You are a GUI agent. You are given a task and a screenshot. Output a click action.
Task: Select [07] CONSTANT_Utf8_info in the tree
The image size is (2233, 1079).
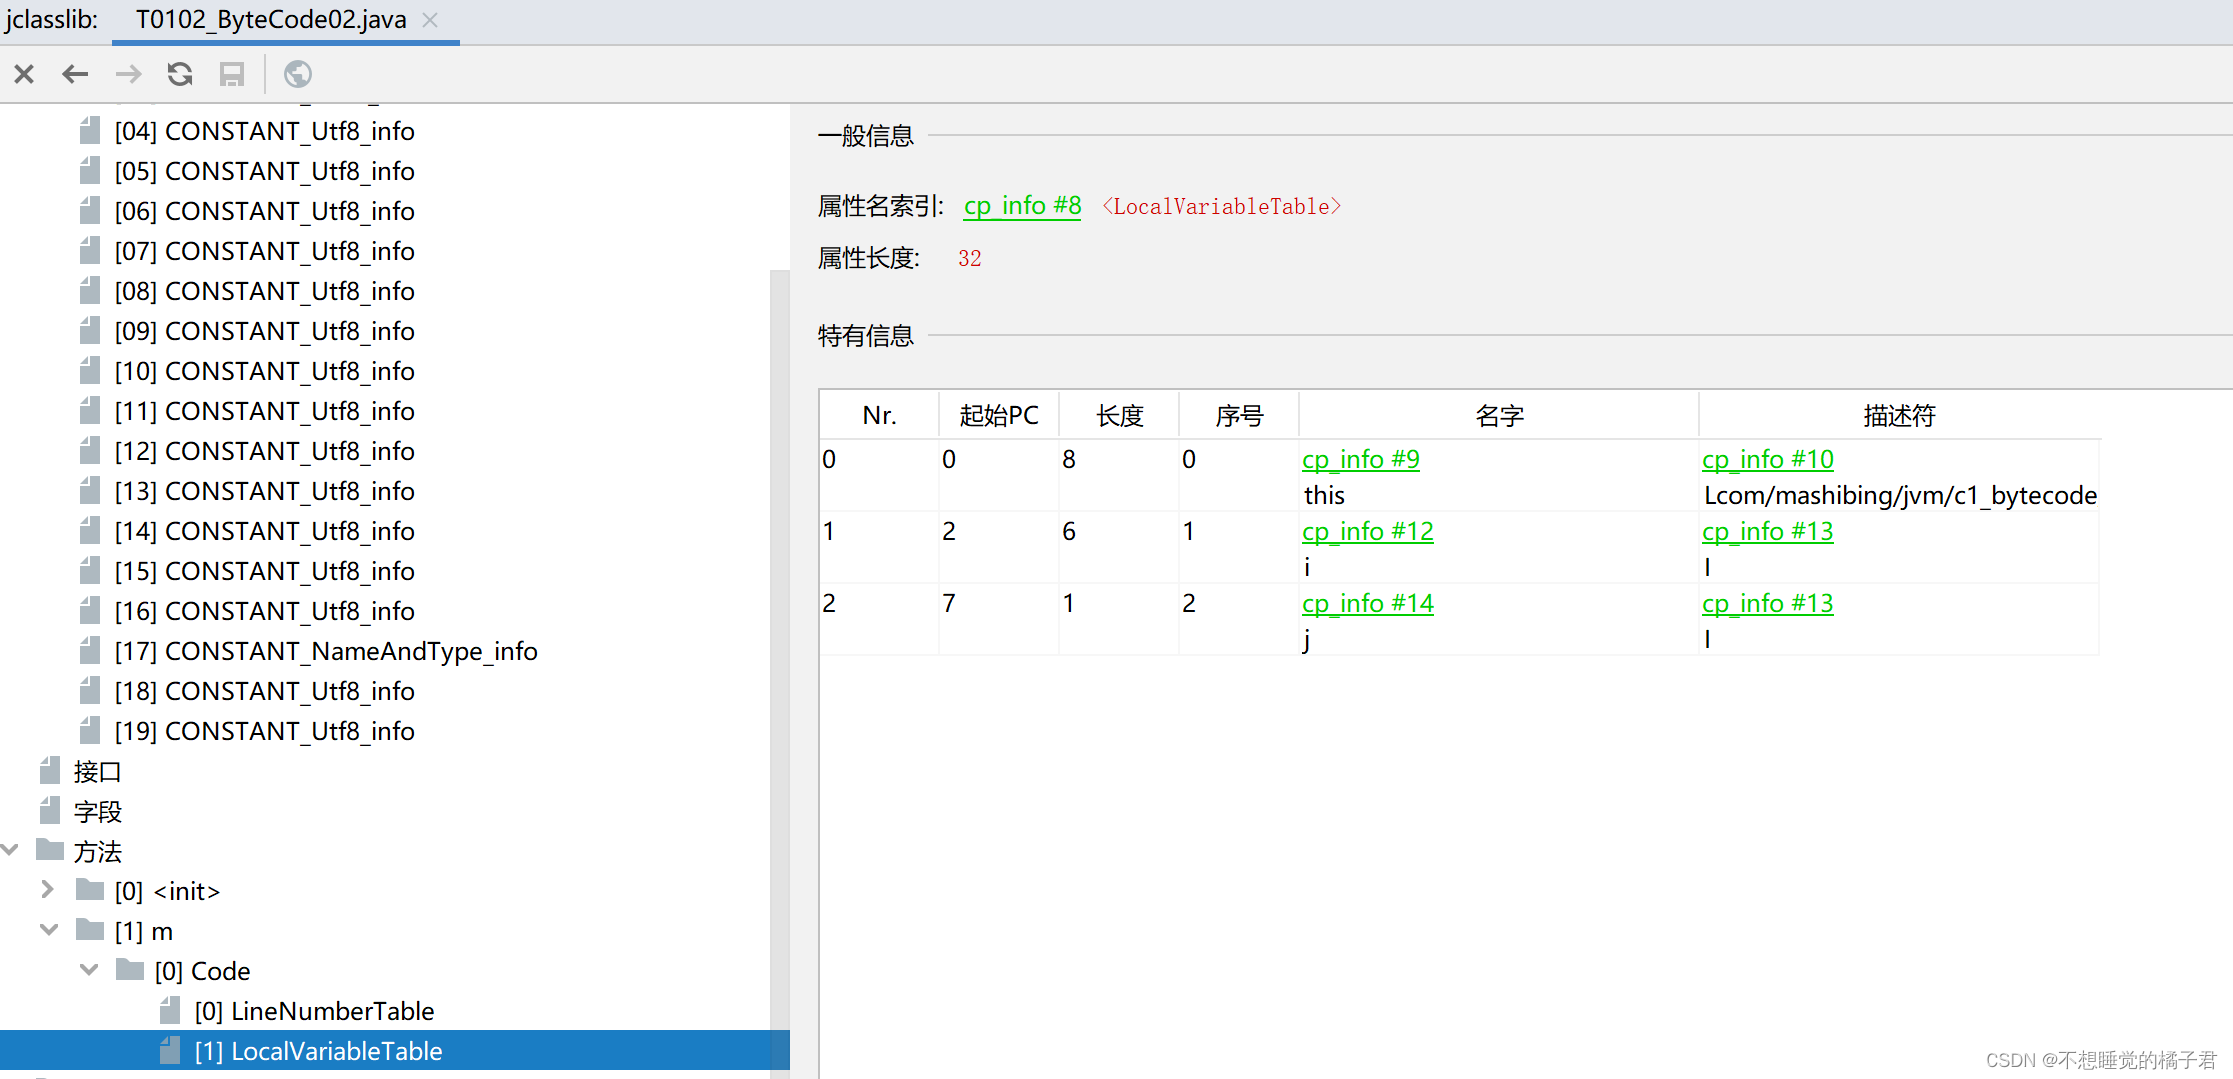pos(264,251)
